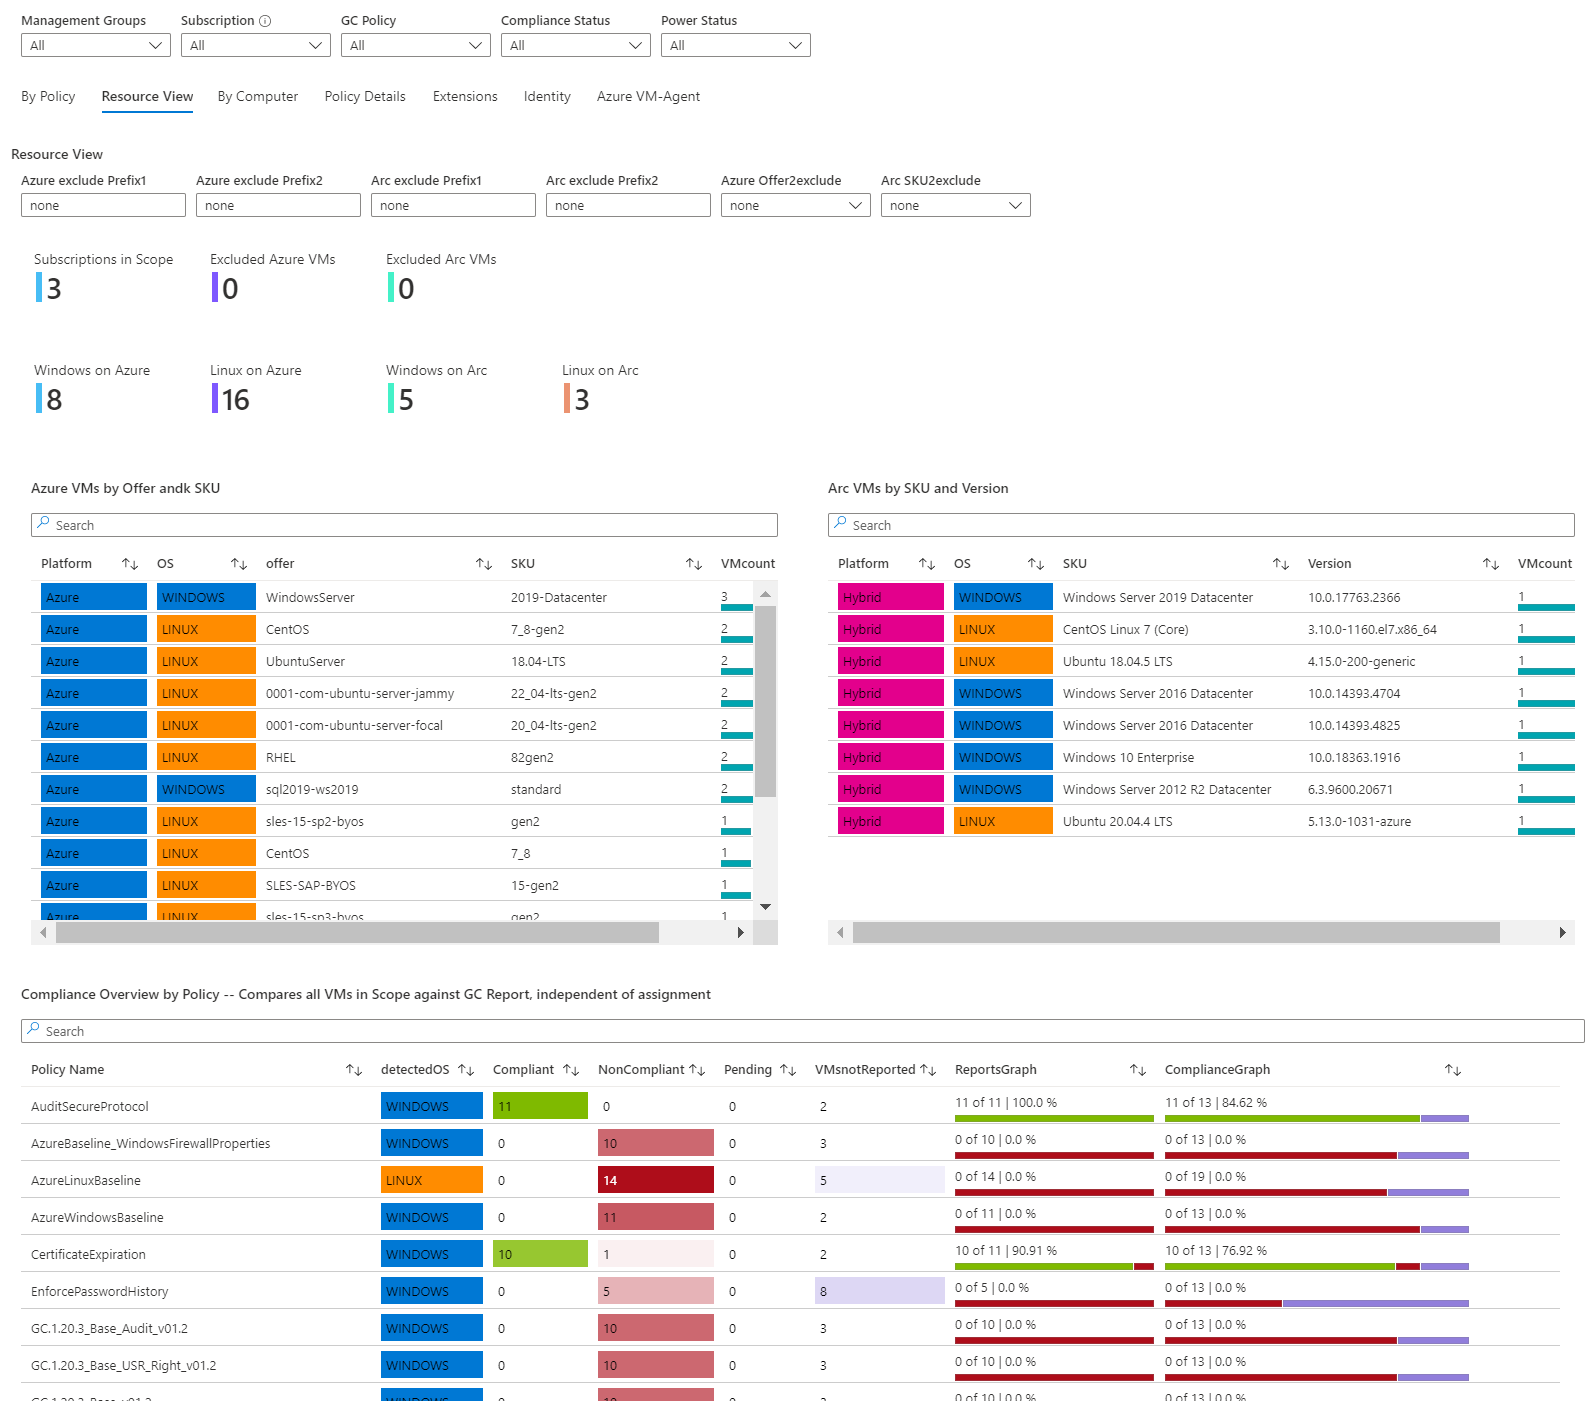This screenshot has height=1401, width=1596.
Task: Click the Azure exclude Prefix1 field
Action: pyautogui.click(x=103, y=205)
